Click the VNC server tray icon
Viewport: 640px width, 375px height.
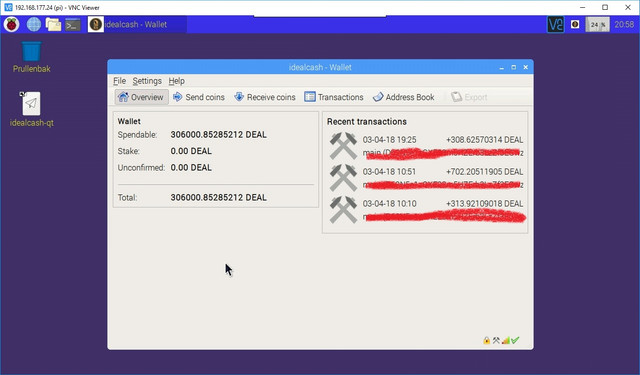click(x=556, y=24)
